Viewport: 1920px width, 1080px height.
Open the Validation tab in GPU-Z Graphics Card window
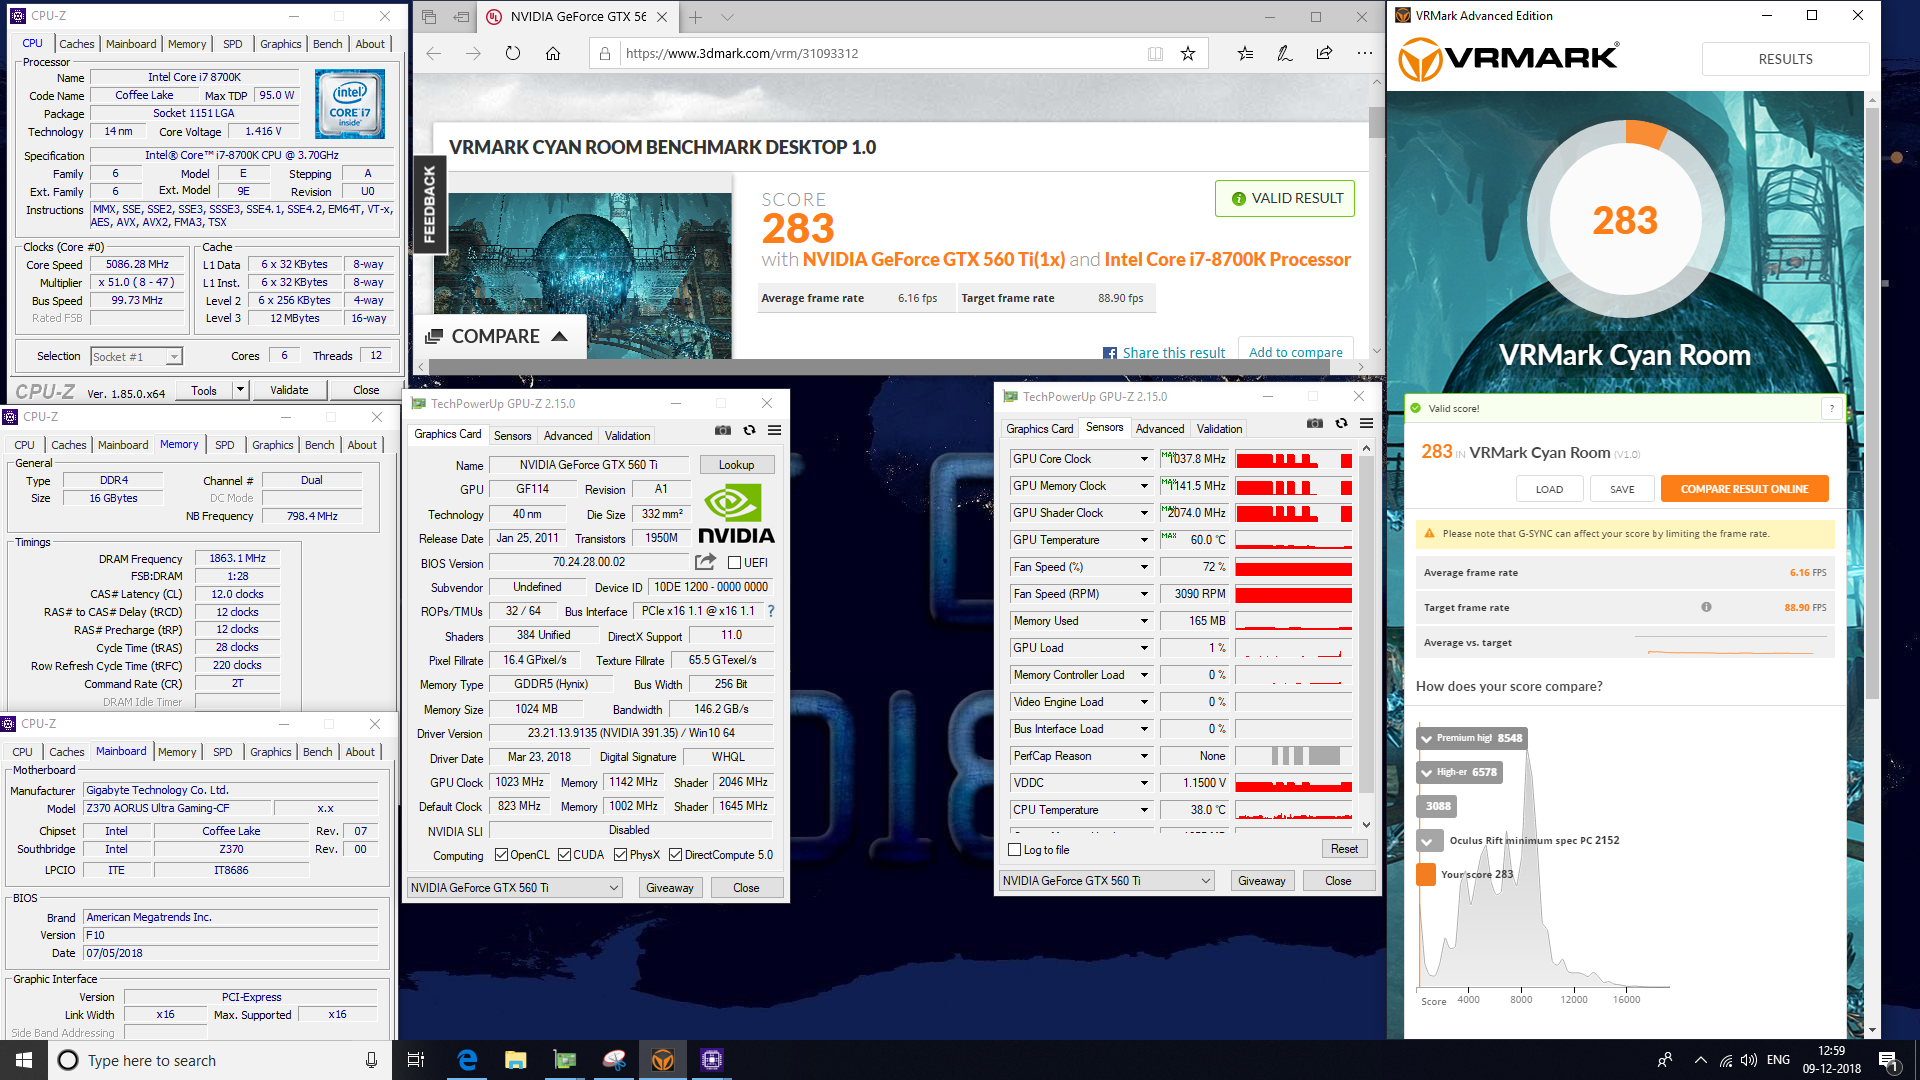[627, 436]
